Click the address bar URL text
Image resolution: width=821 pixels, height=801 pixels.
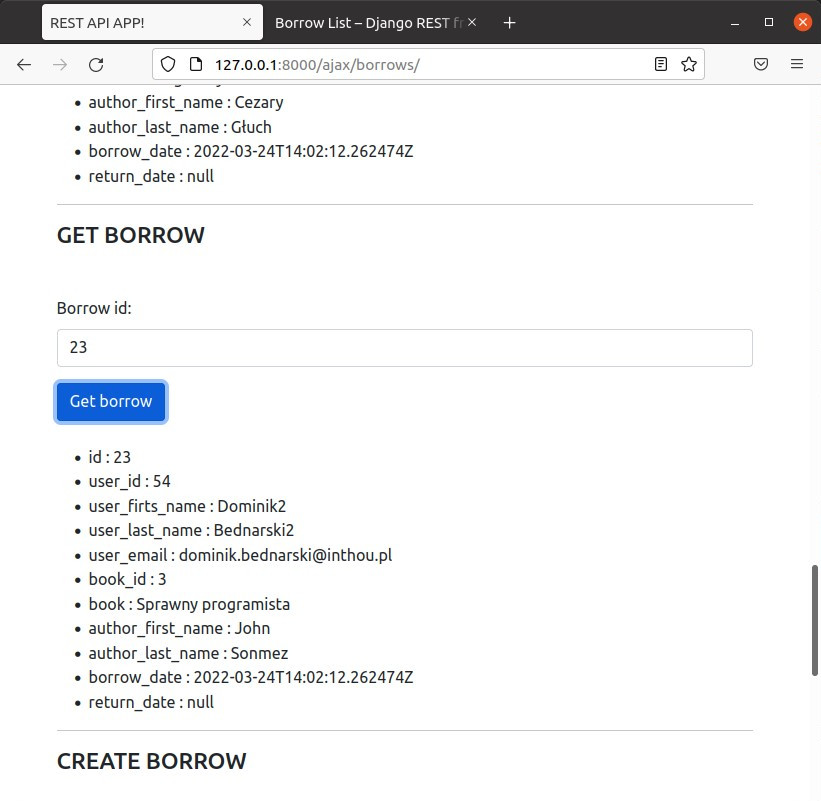(317, 64)
